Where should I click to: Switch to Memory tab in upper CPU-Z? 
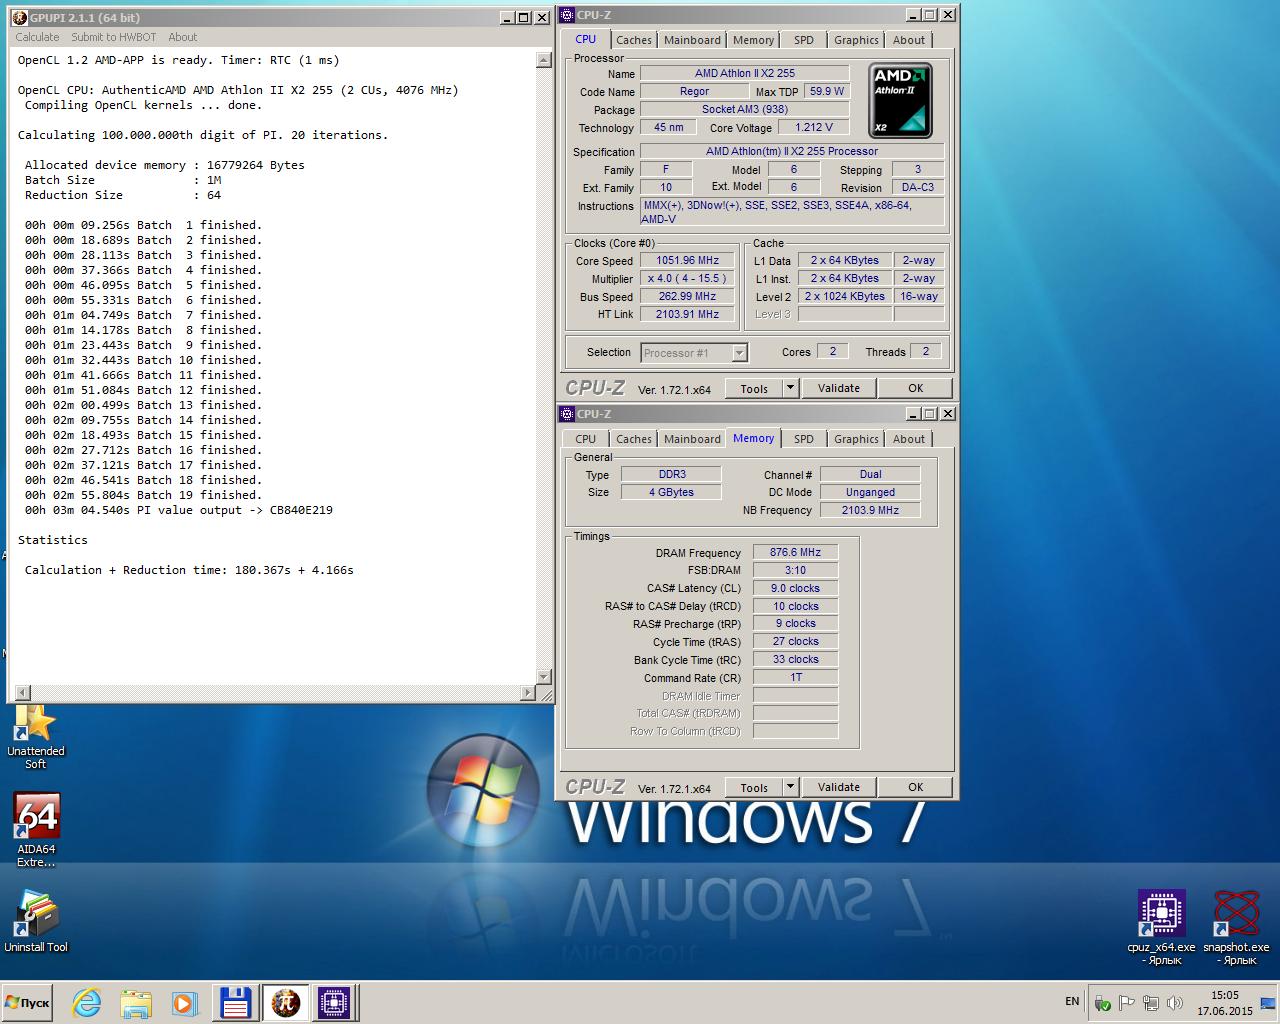tap(753, 40)
